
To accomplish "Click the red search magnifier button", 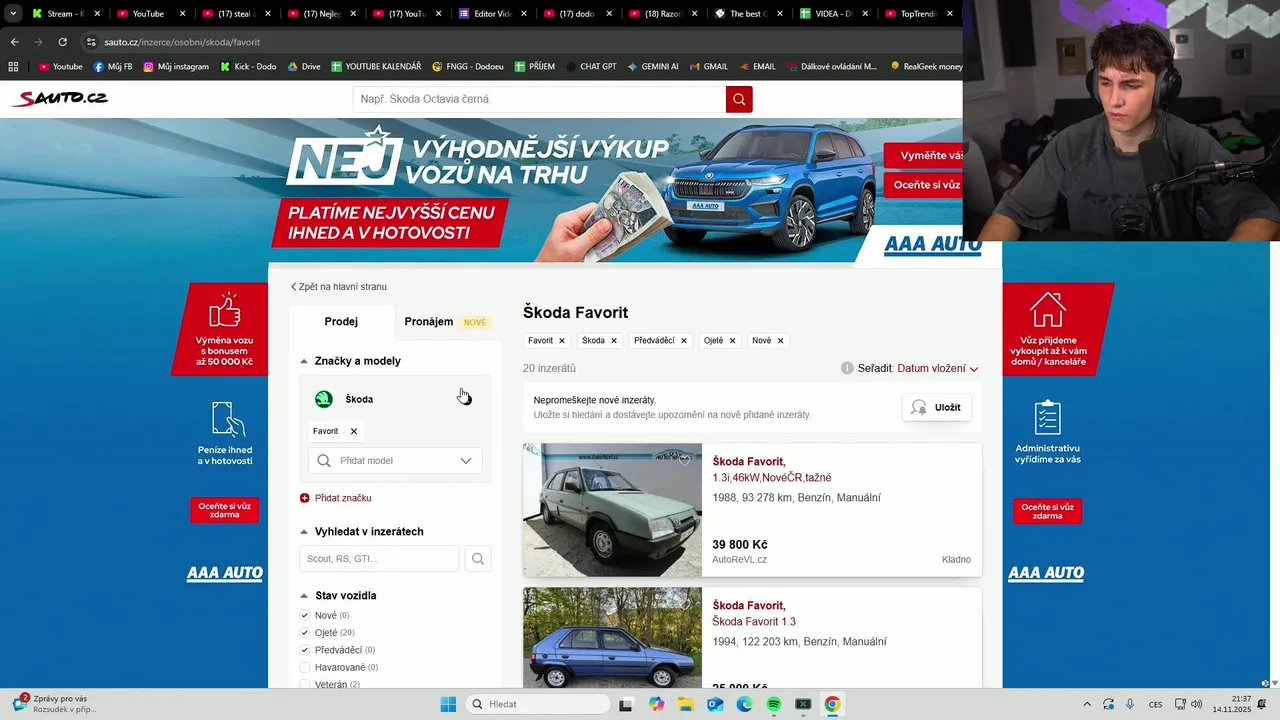I will tap(739, 99).
